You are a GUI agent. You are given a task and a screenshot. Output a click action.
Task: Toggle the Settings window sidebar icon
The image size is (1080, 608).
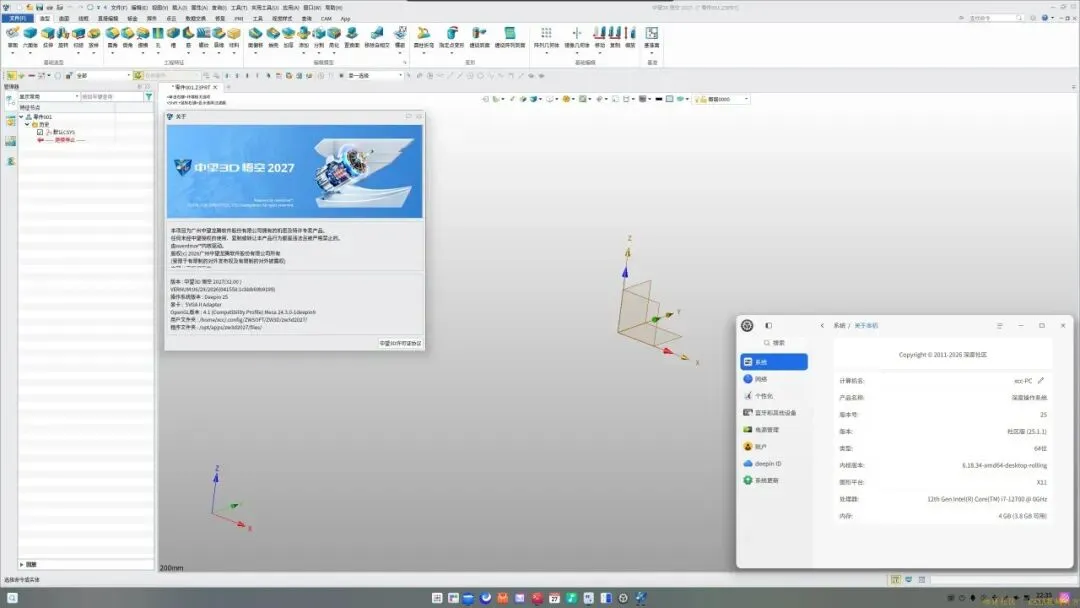[x=769, y=326]
